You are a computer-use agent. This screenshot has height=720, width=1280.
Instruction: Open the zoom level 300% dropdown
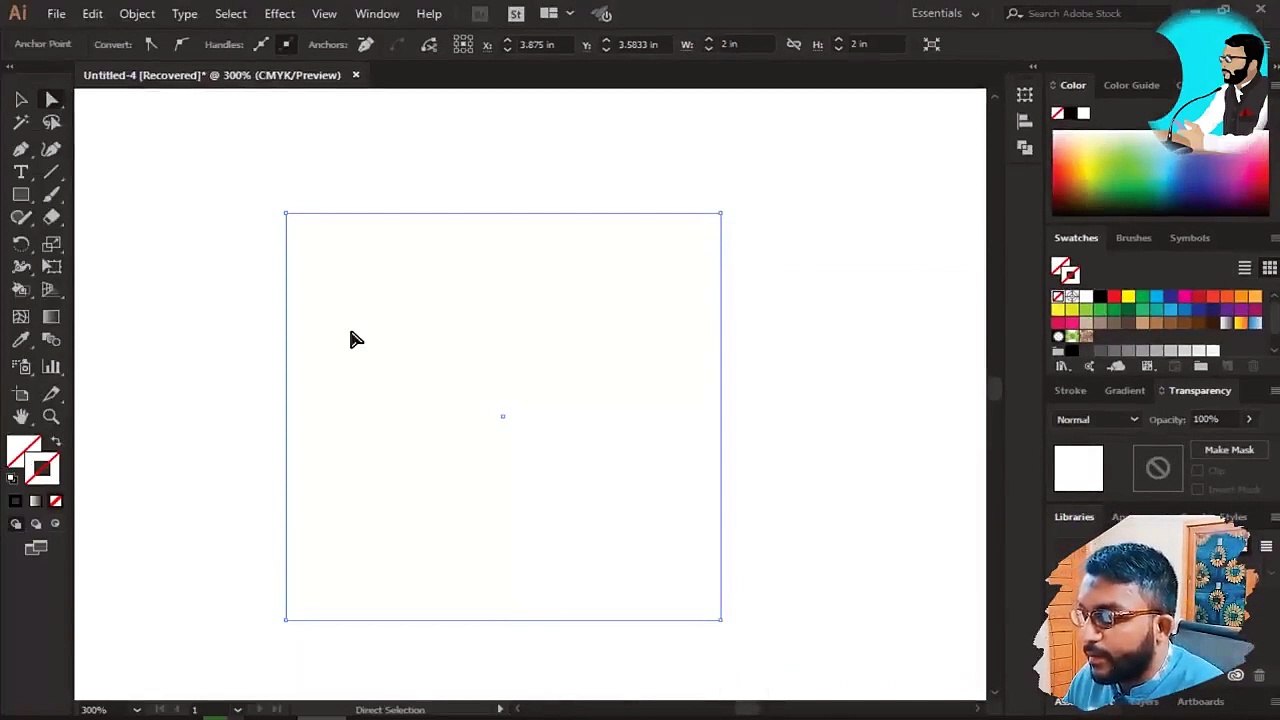[x=137, y=710]
